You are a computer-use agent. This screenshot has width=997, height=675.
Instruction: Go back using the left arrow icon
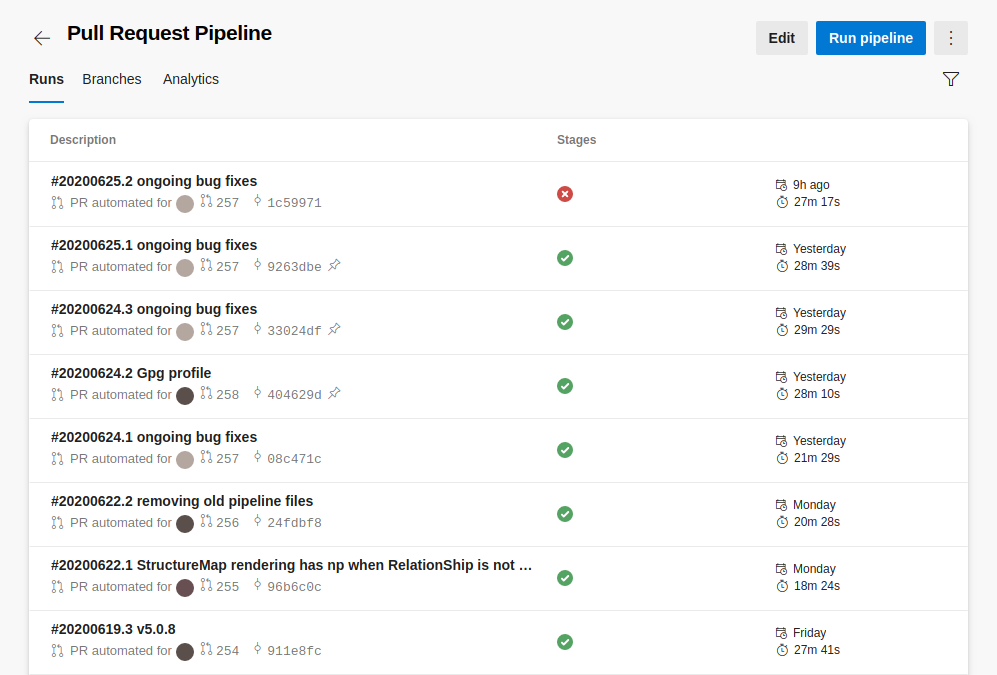42,38
